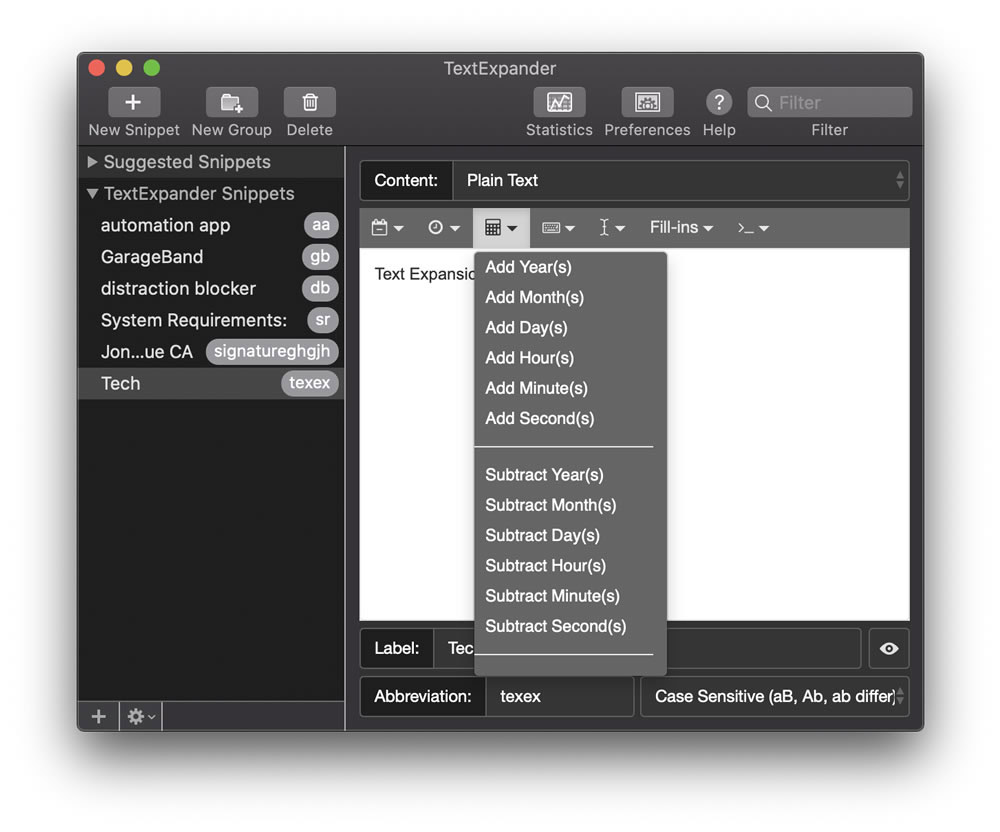Viewport: 1000px width, 832px height.
Task: Expand the Suggested Snippets group
Action: 92,162
